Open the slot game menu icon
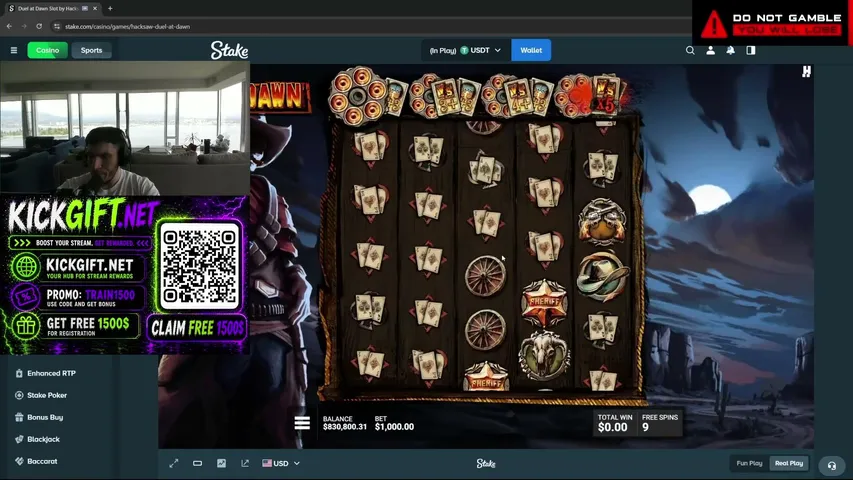The image size is (853, 480). pos(302,423)
